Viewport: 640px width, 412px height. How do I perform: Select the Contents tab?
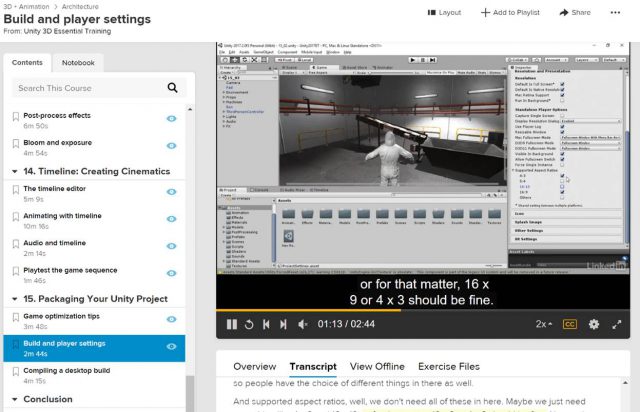(27, 62)
